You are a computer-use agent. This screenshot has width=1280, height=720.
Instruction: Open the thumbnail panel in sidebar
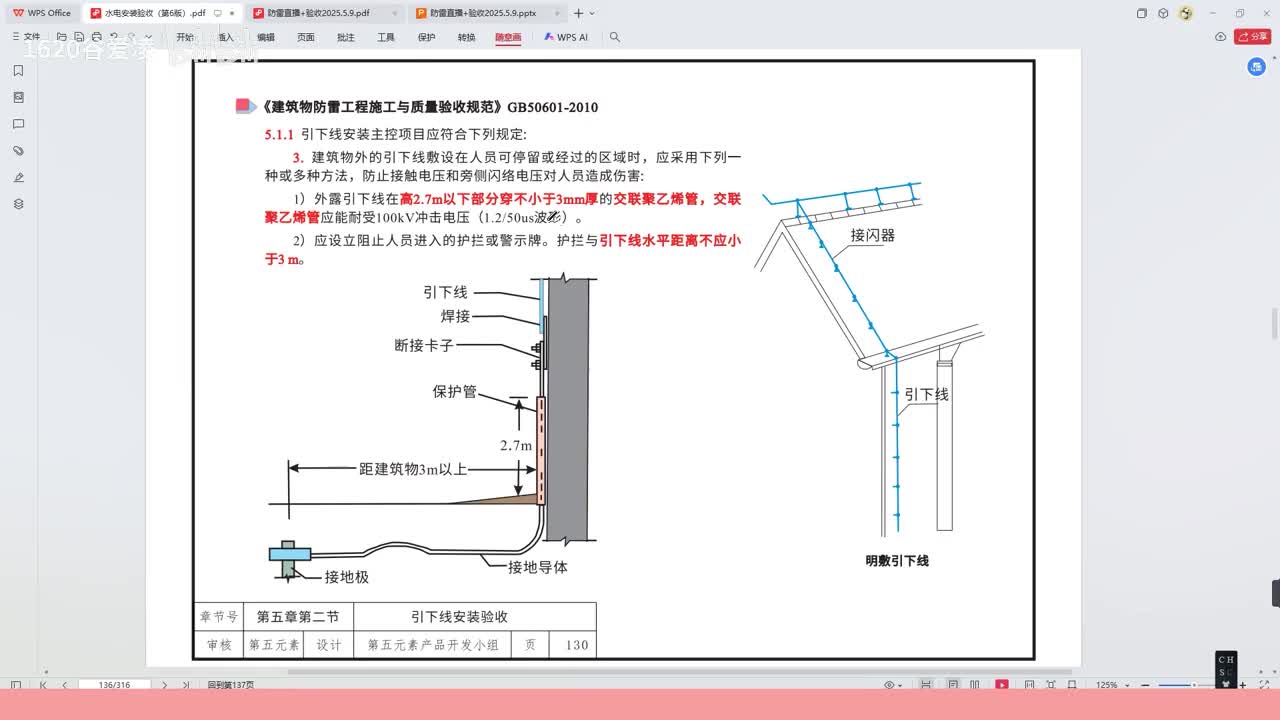tap(18, 98)
